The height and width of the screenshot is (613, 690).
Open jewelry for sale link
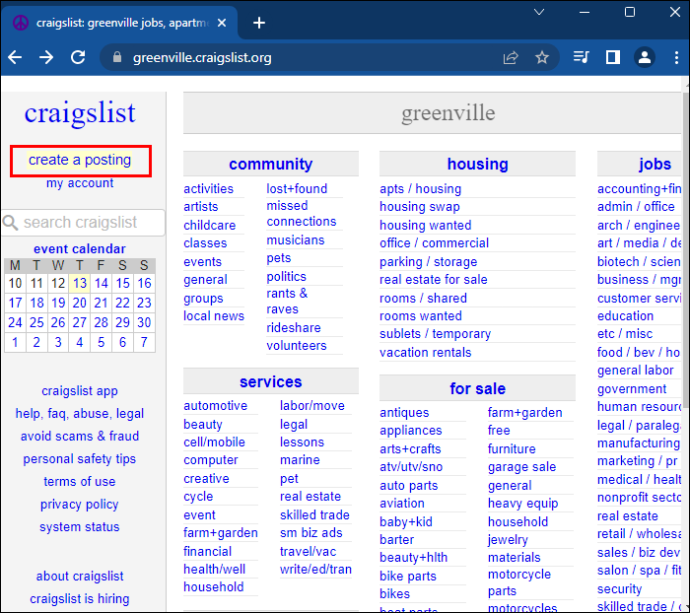click(x=507, y=540)
